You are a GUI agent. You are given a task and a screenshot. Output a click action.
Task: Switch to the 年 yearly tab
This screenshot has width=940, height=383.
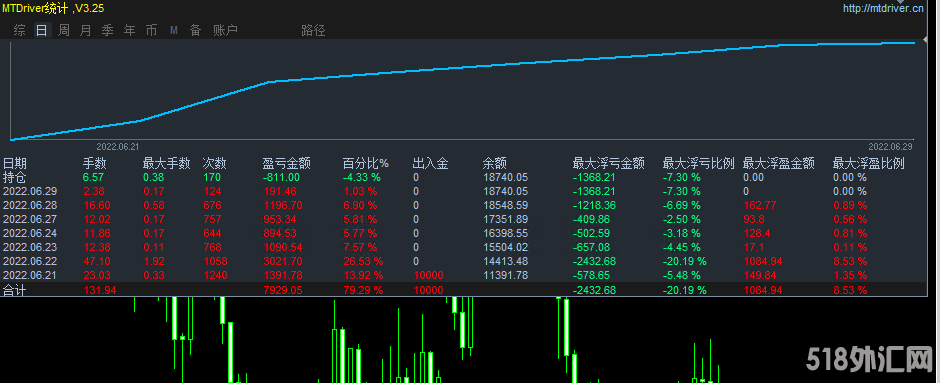(x=129, y=30)
